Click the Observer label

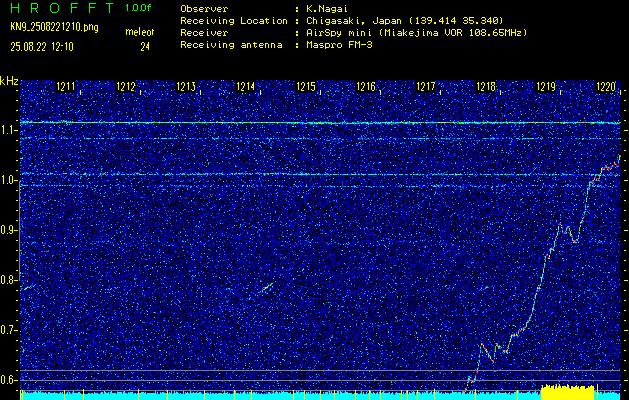204,8
